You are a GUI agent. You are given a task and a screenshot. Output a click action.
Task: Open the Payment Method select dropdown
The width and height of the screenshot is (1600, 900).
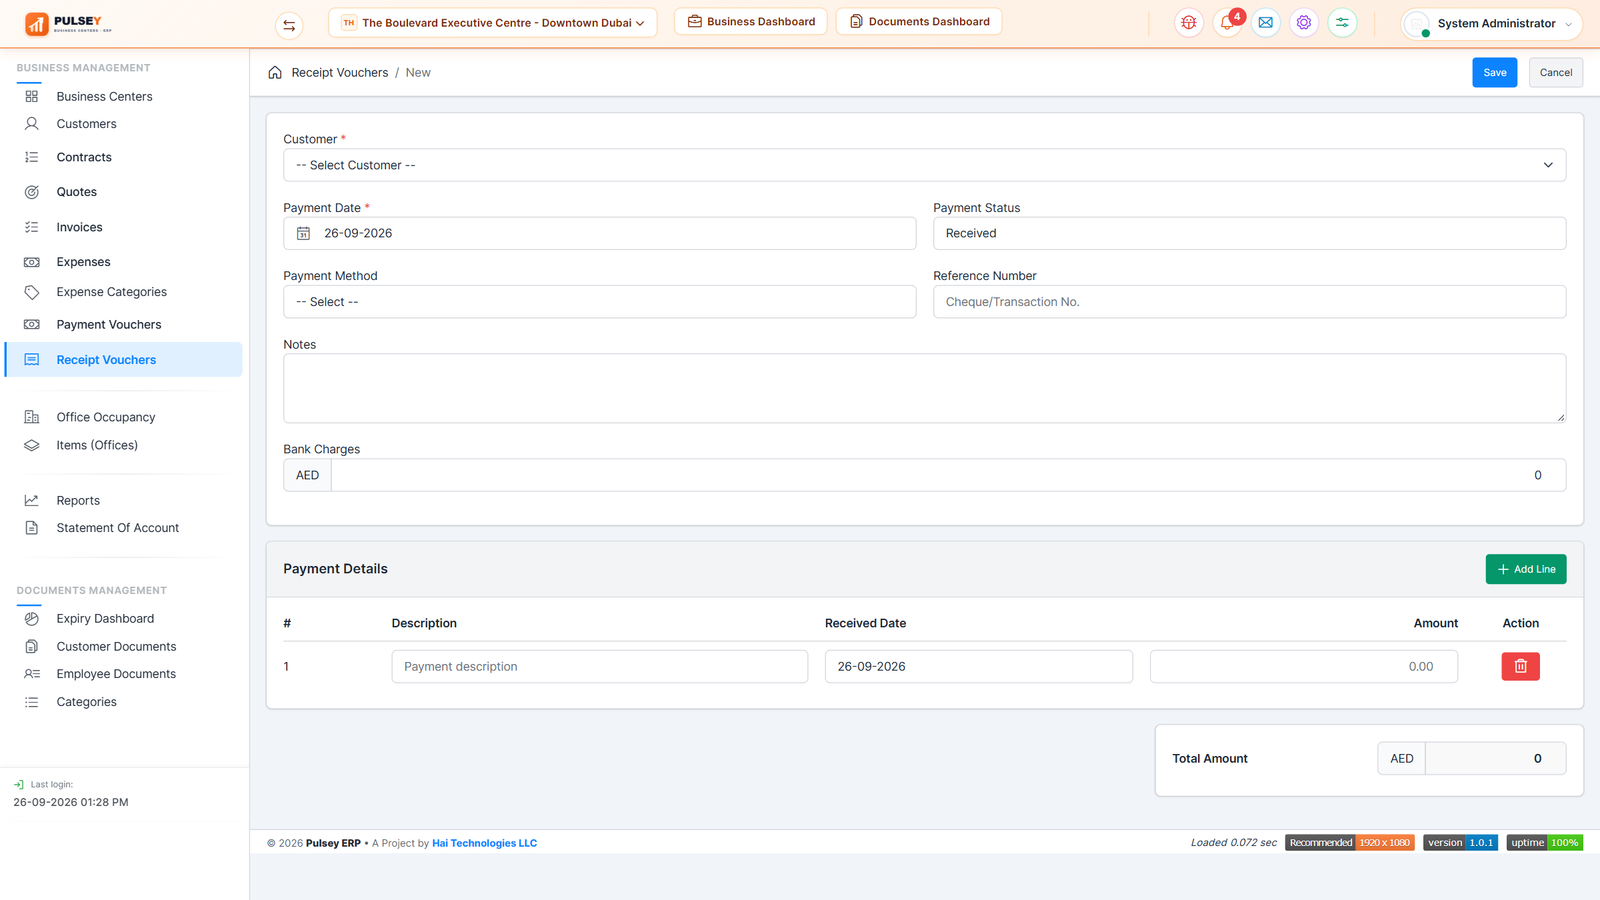click(599, 302)
